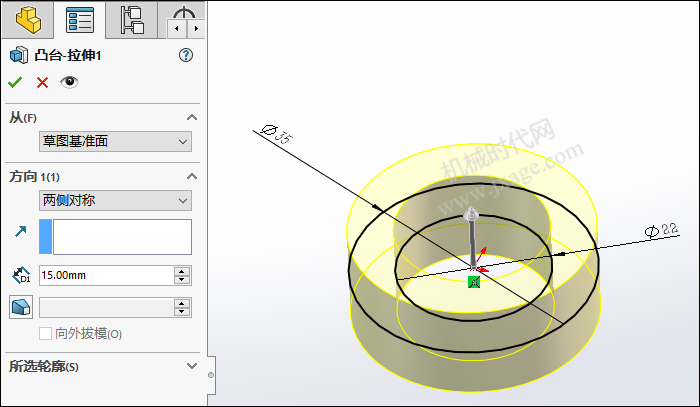This screenshot has height=407, width=700.
Task: Open the 草图基准面 start condition dropdown
Action: coord(115,141)
